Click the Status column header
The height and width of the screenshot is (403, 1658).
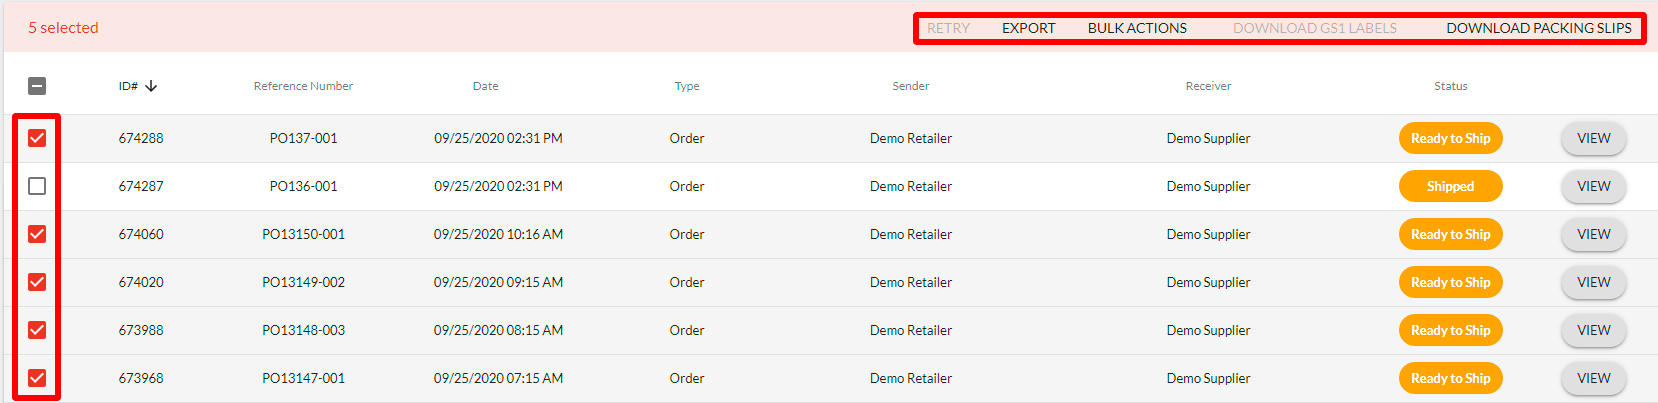coord(1450,86)
